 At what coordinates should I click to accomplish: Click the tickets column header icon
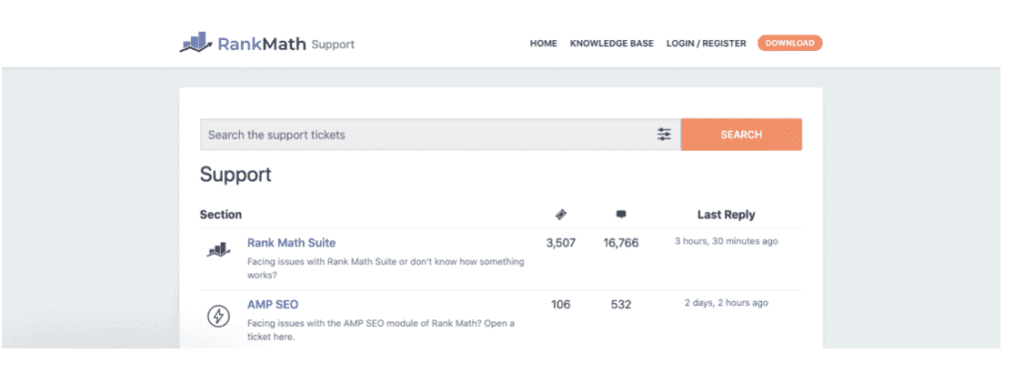pos(560,214)
